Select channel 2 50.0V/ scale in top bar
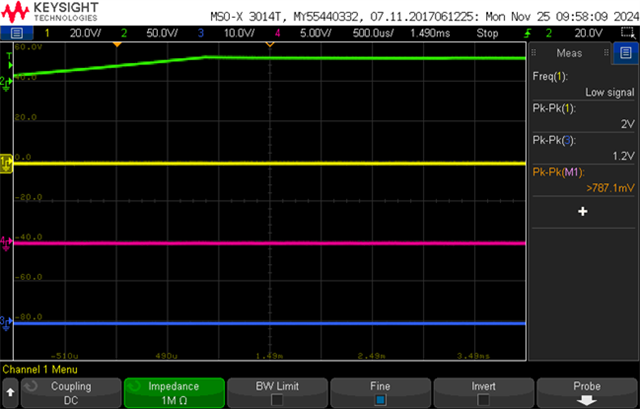 coord(162,33)
